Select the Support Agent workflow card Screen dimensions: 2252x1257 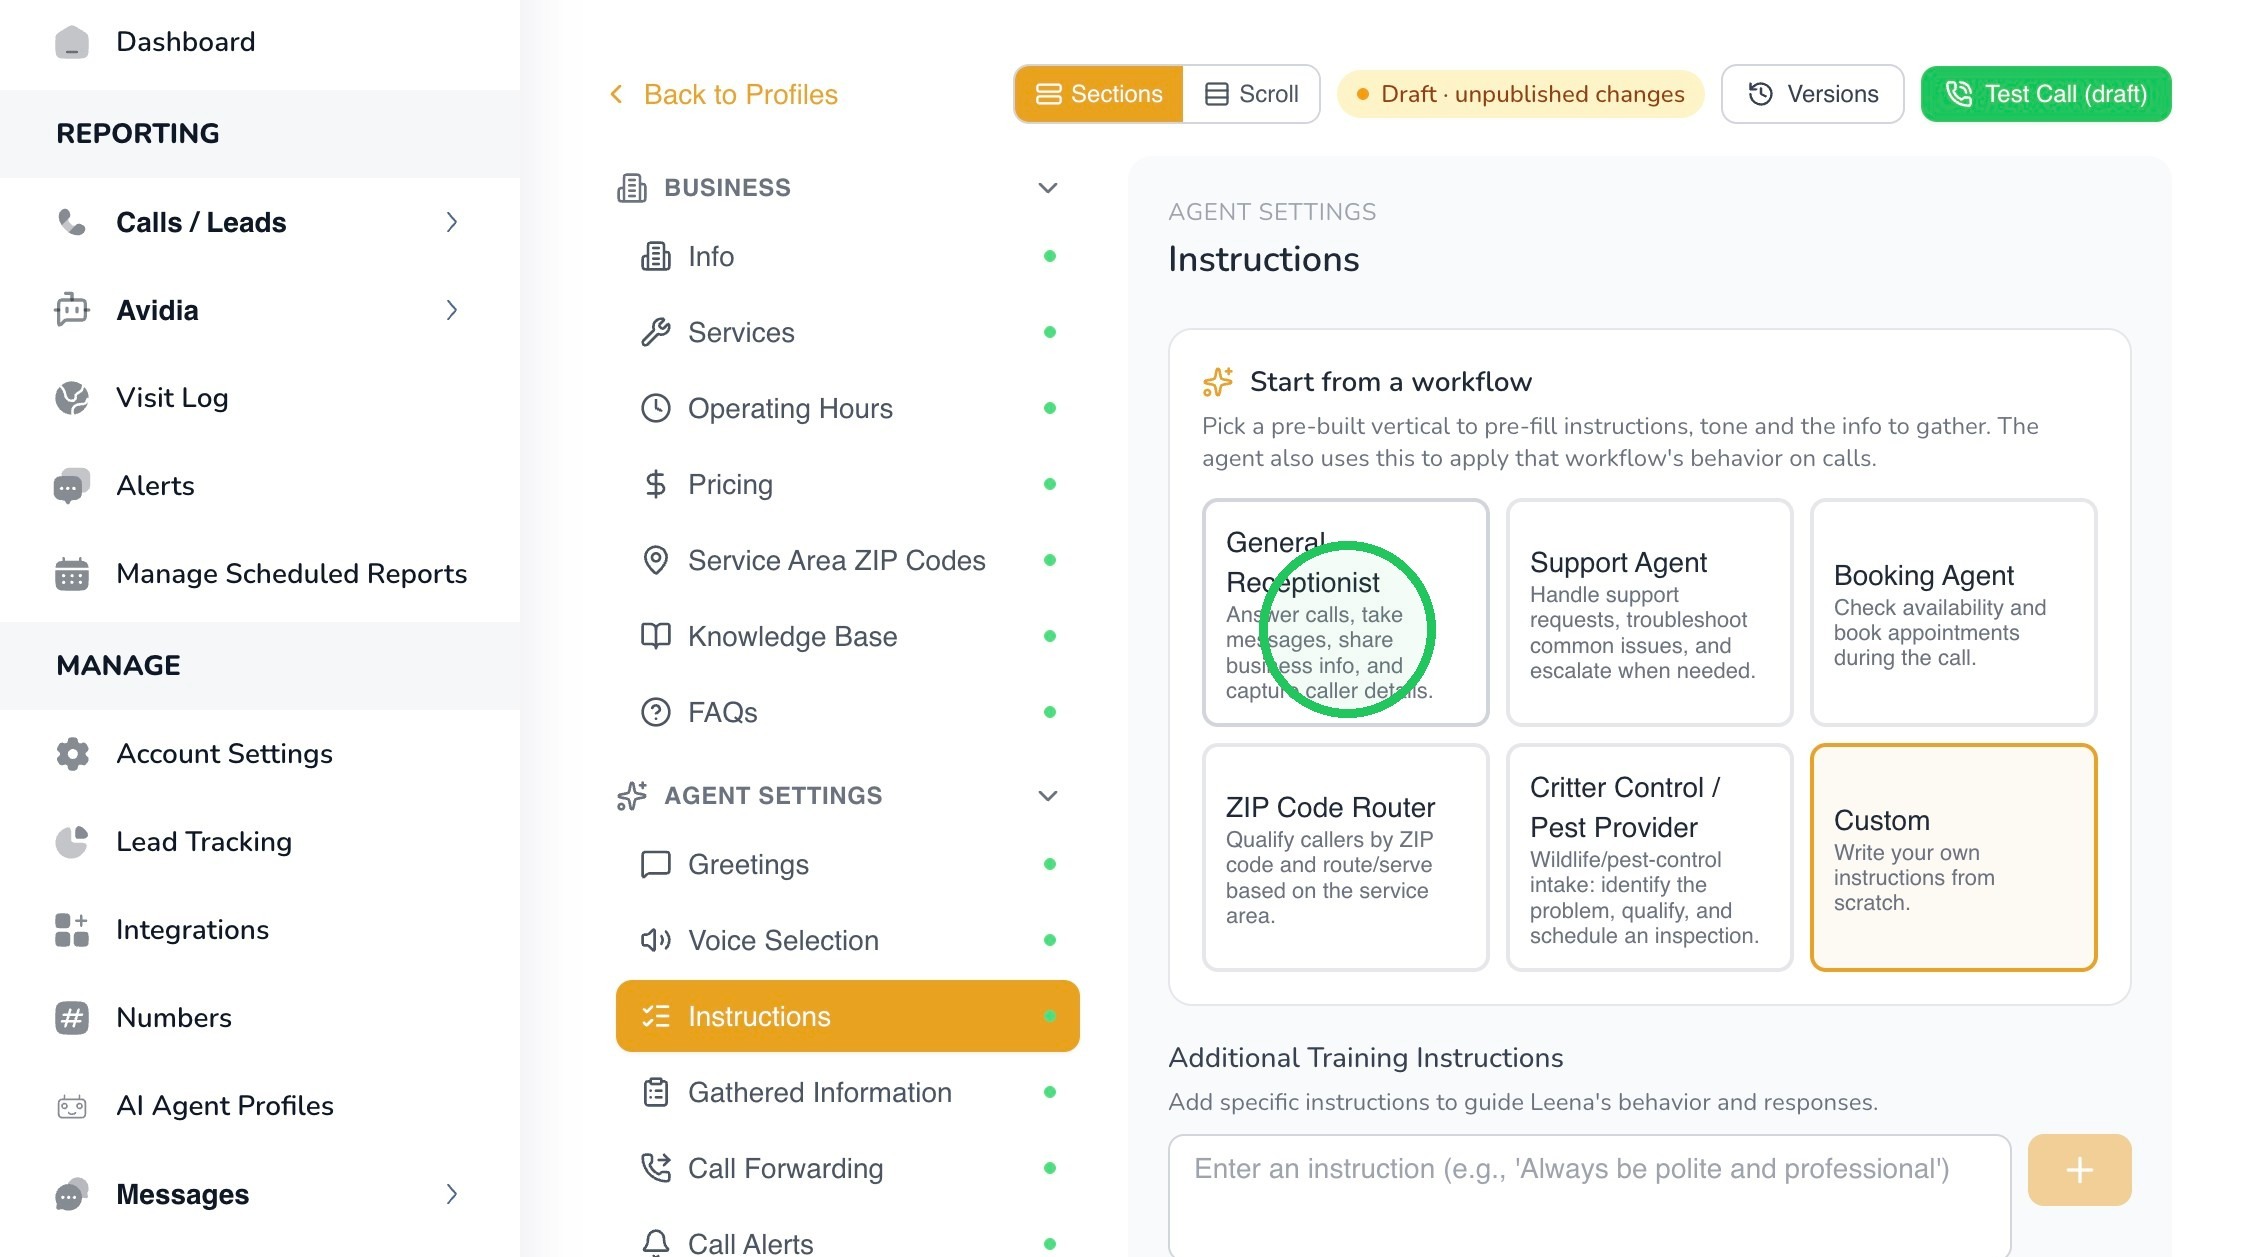[x=1649, y=612]
